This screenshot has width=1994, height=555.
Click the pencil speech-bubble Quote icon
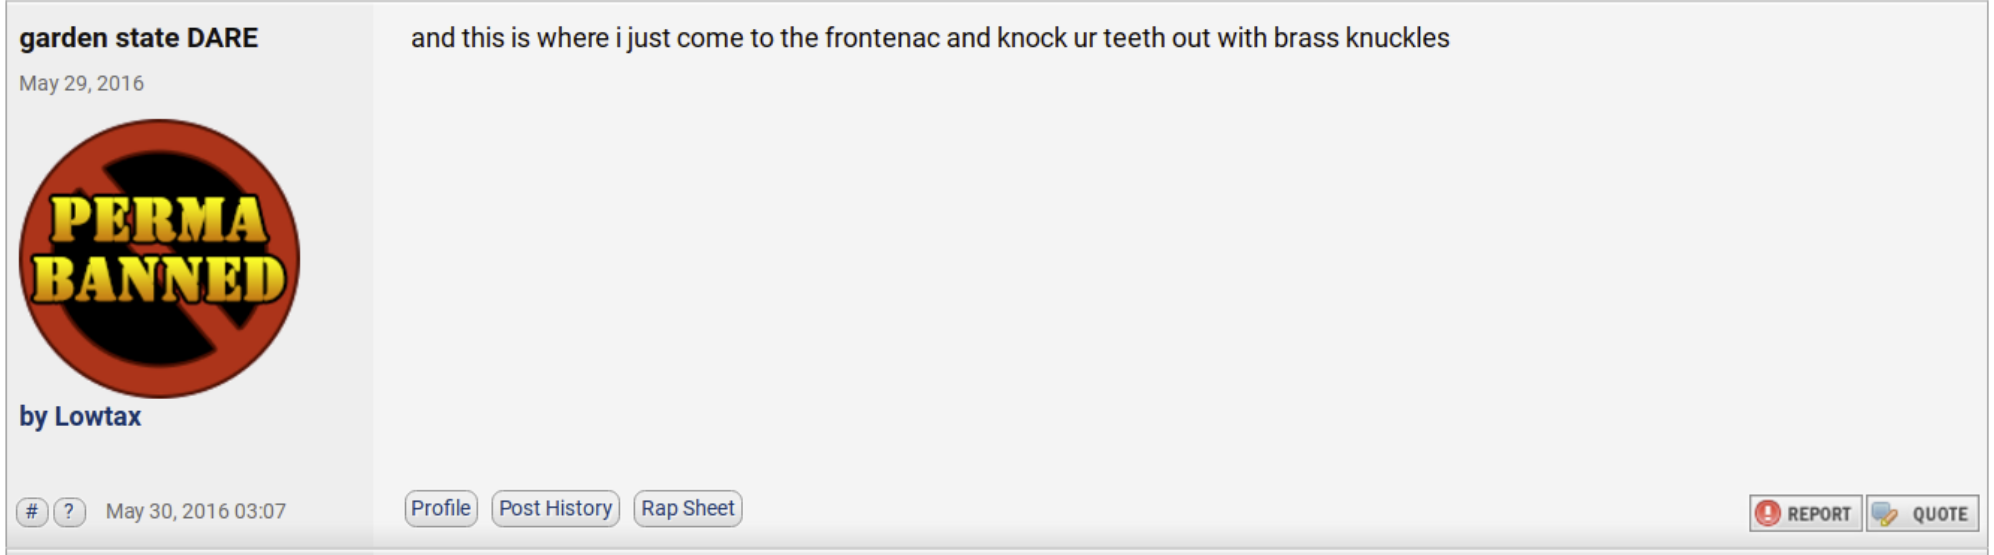[x=1885, y=514]
